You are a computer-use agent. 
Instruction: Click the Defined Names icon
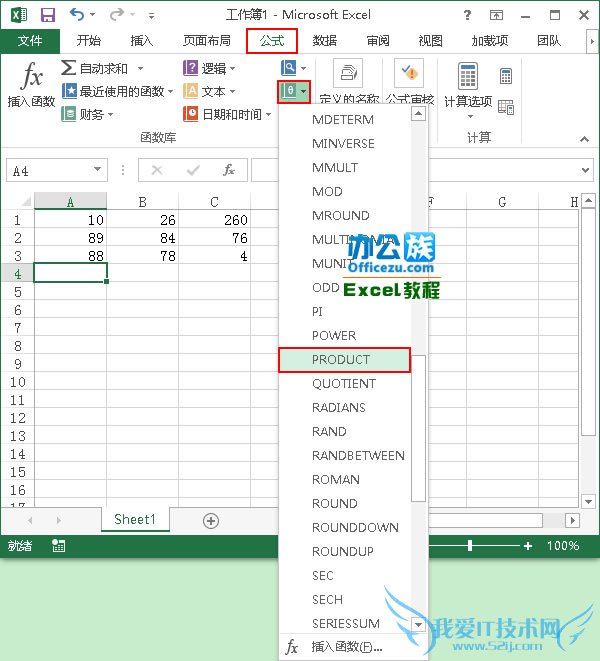point(348,73)
